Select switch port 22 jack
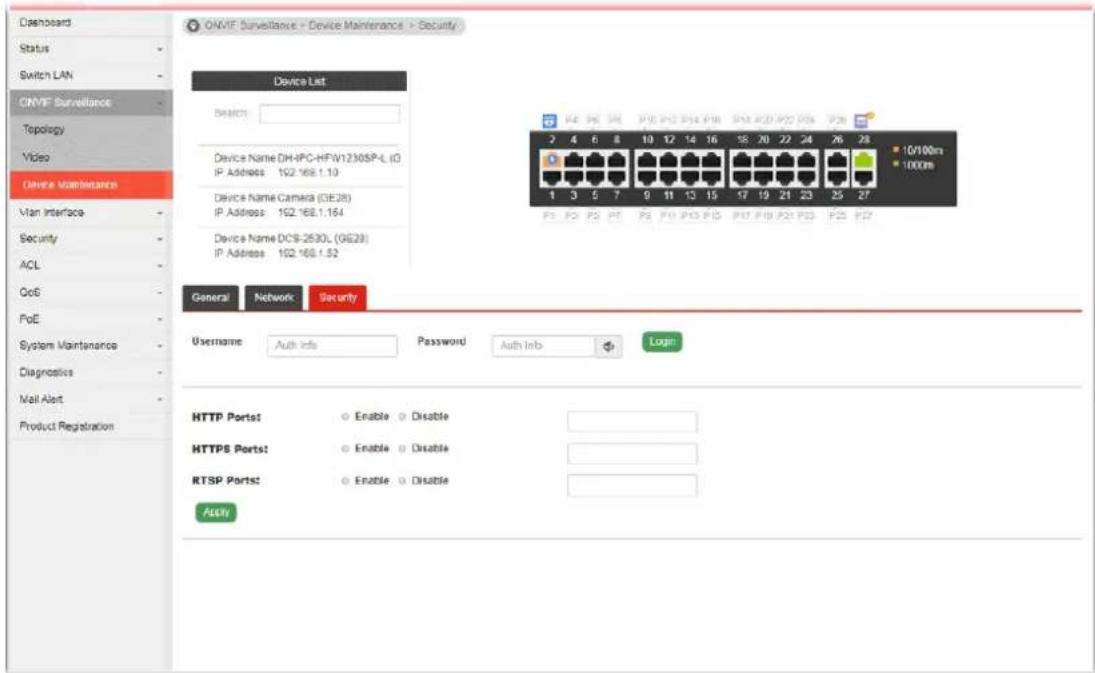The width and height of the screenshot is (1095, 673). coord(785,161)
